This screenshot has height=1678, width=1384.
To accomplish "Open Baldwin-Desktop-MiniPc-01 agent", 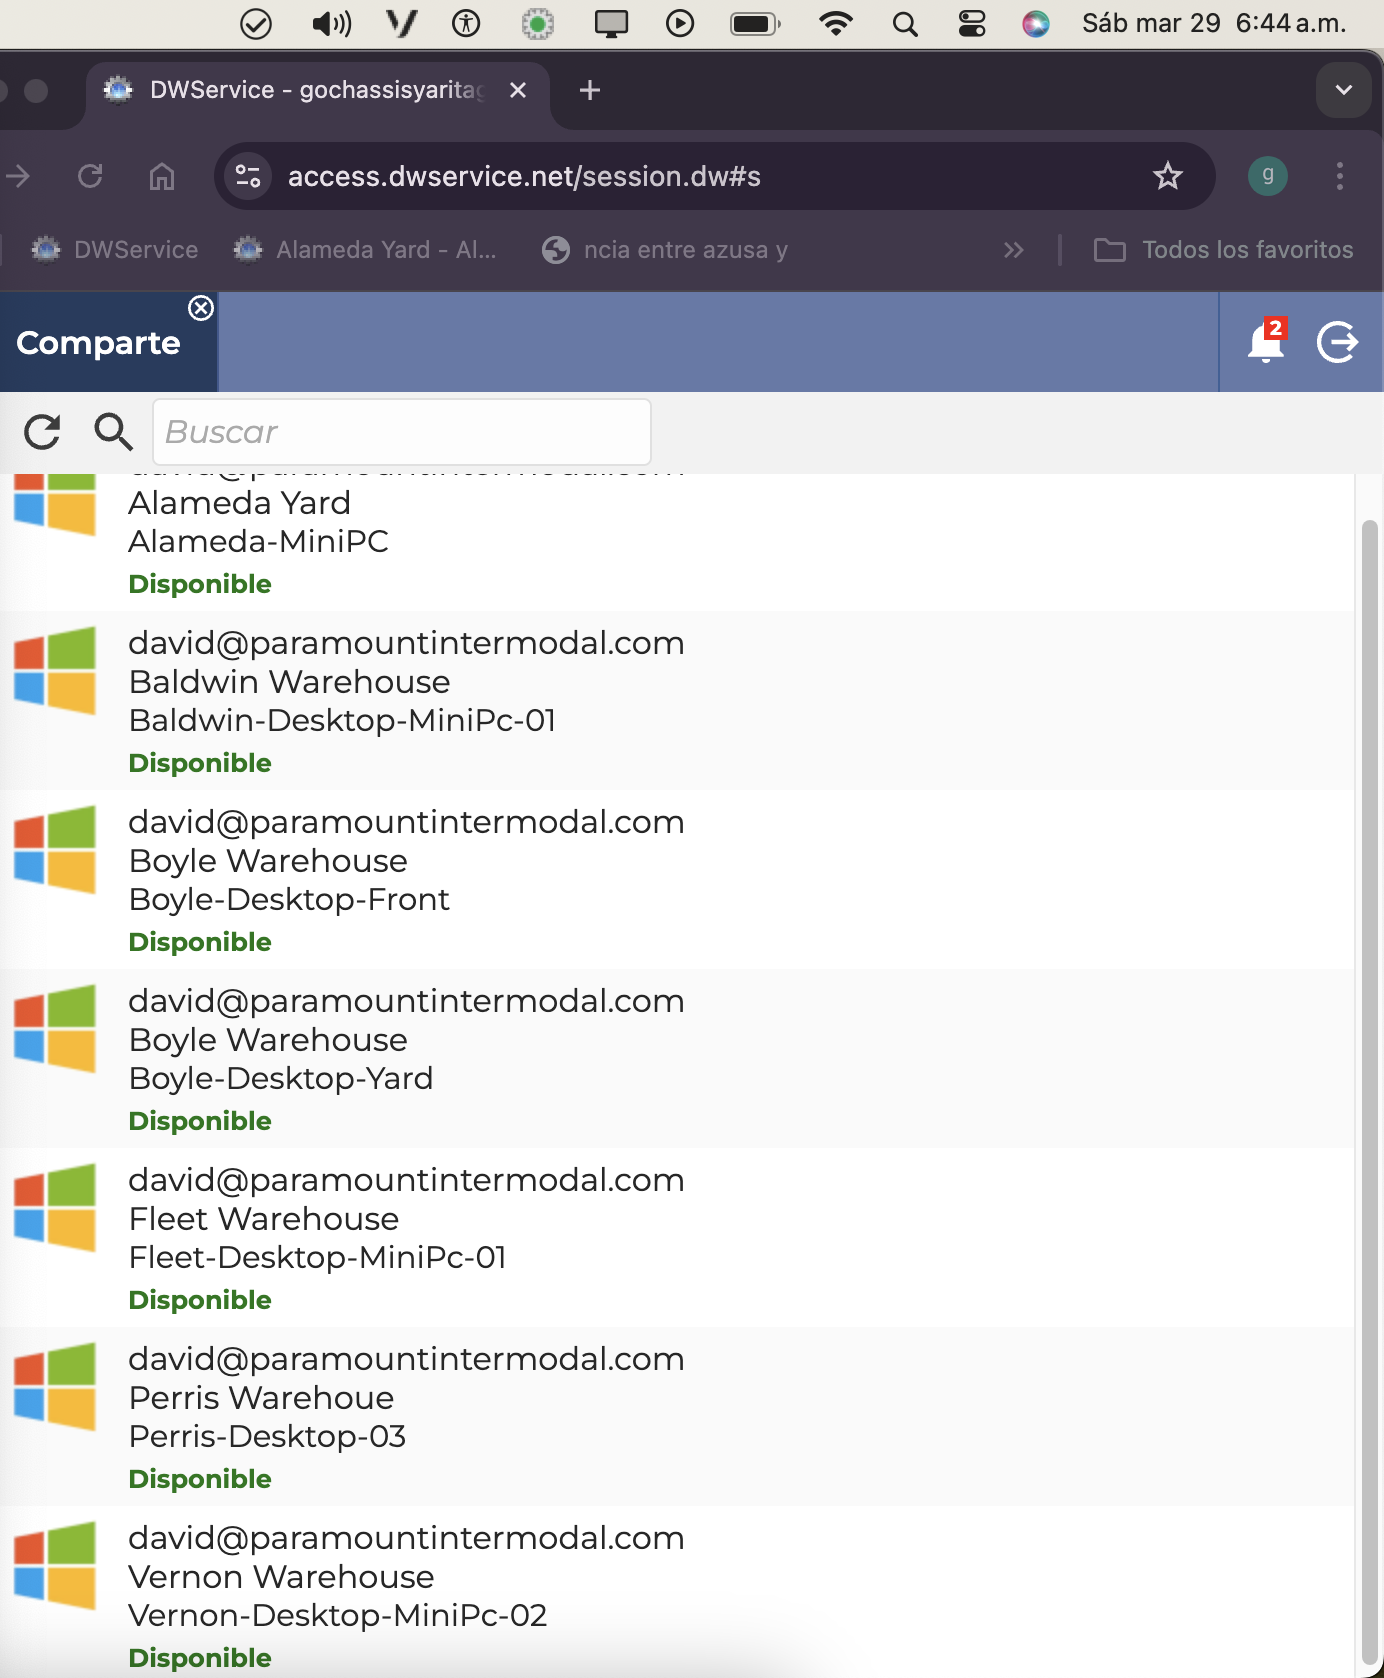I will [676, 700].
